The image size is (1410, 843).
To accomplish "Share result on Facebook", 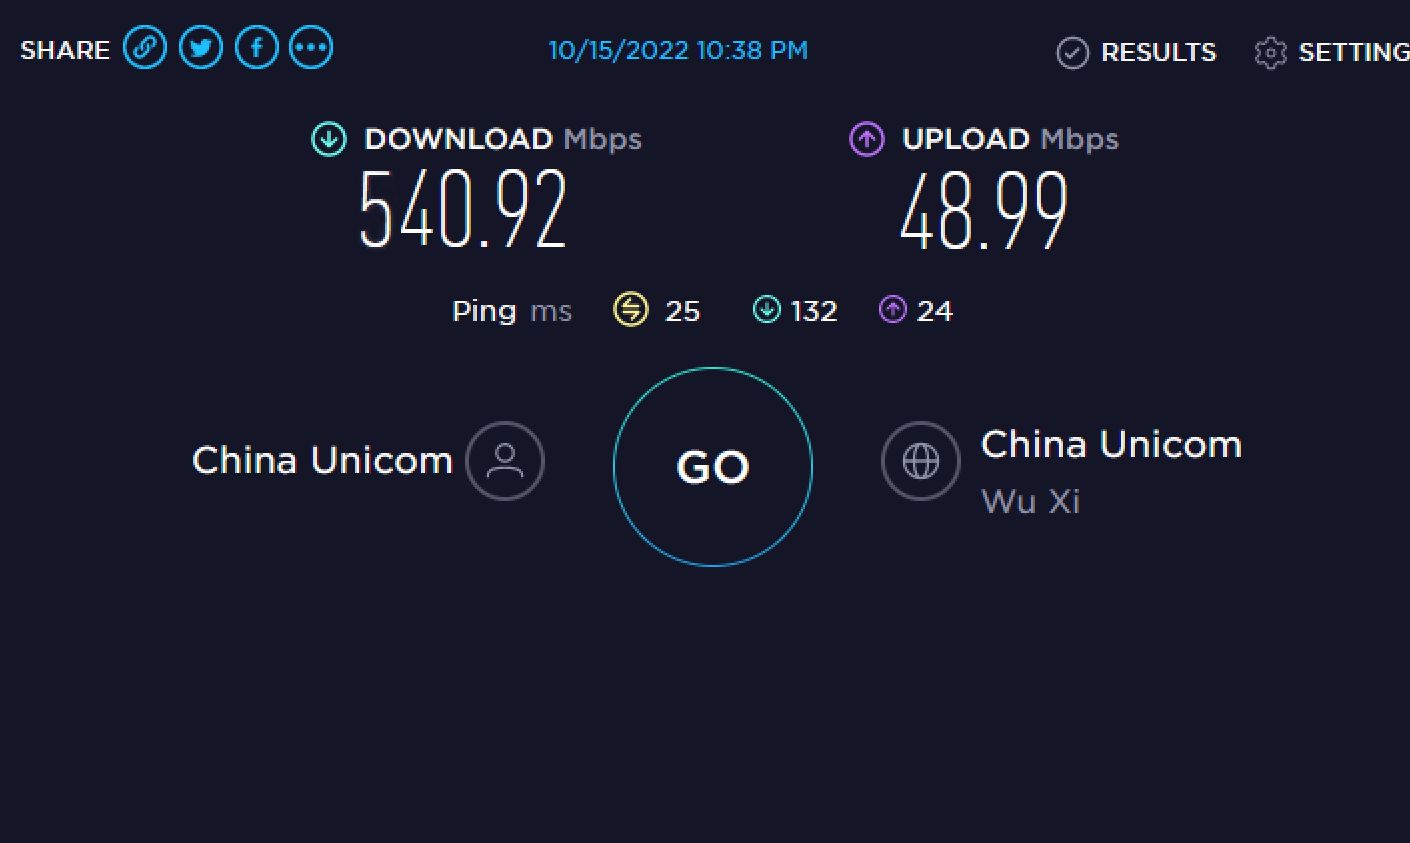I will 257,48.
